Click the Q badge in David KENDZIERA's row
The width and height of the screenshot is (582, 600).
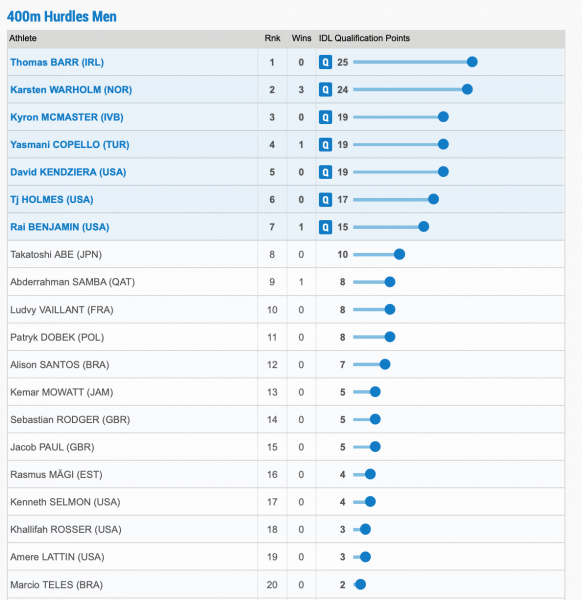pos(325,172)
